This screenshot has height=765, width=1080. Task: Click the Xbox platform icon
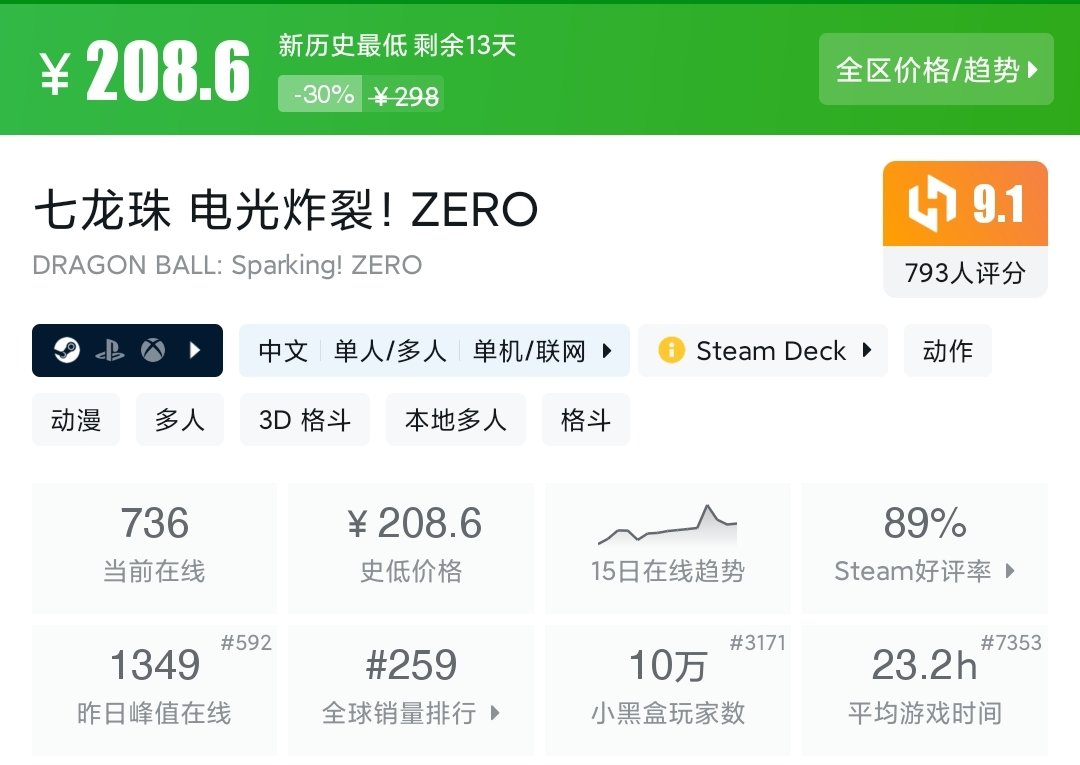point(153,351)
